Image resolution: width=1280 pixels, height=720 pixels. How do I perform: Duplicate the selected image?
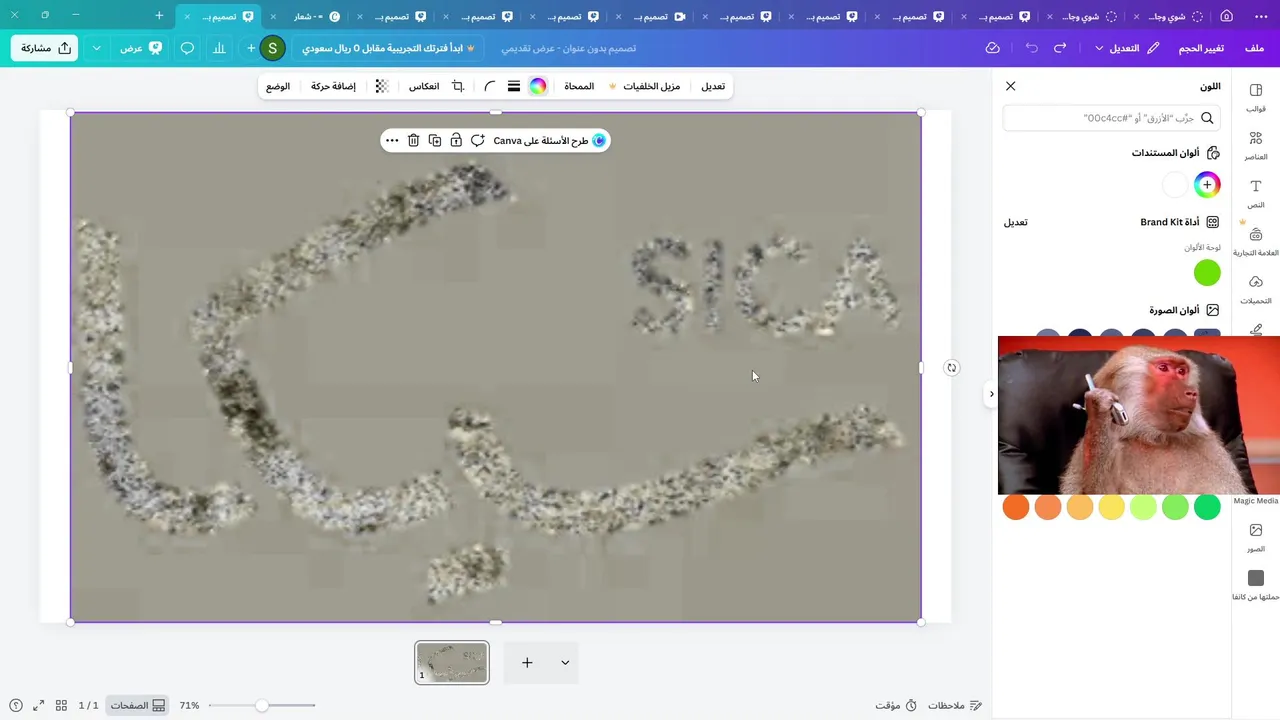point(434,141)
